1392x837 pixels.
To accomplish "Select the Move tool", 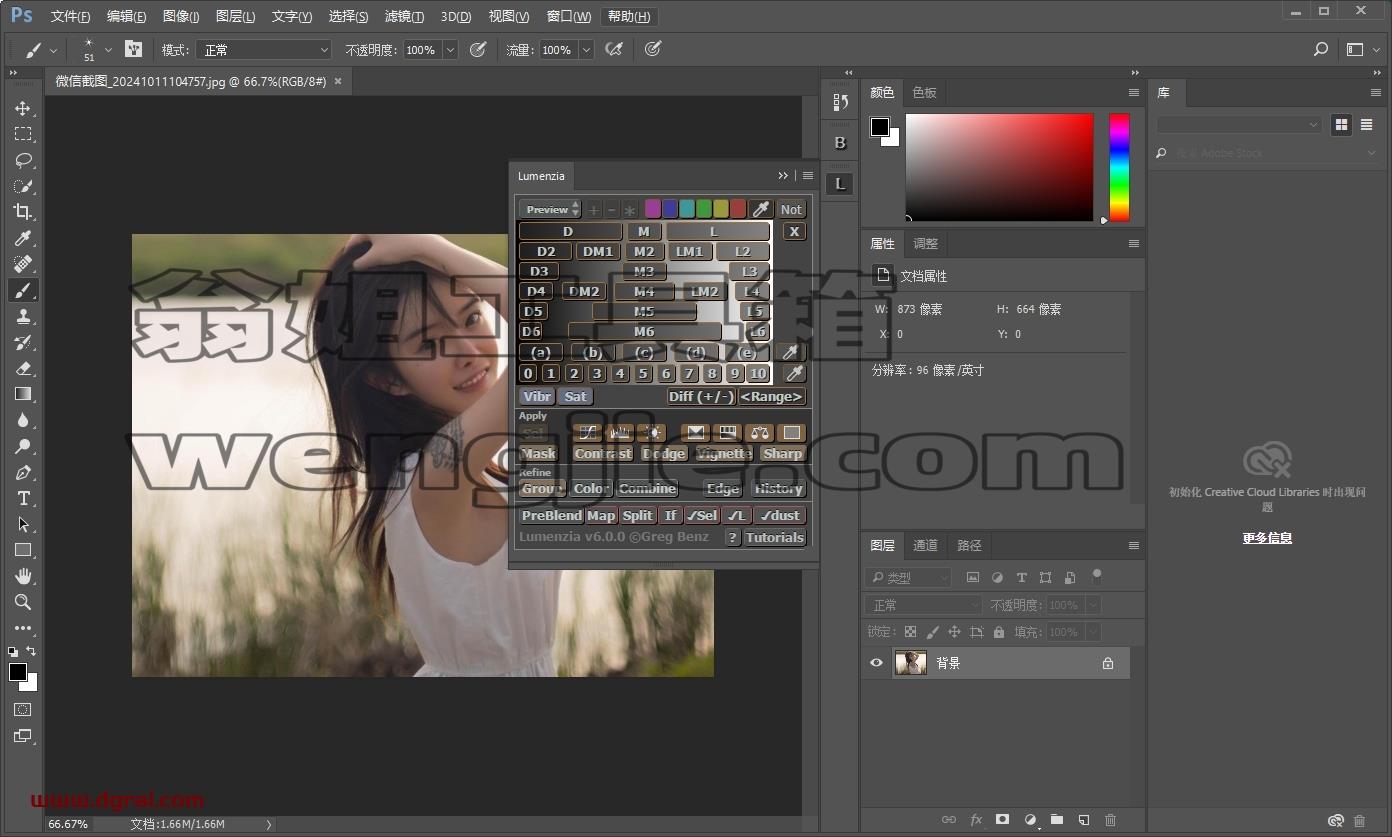I will (x=22, y=108).
